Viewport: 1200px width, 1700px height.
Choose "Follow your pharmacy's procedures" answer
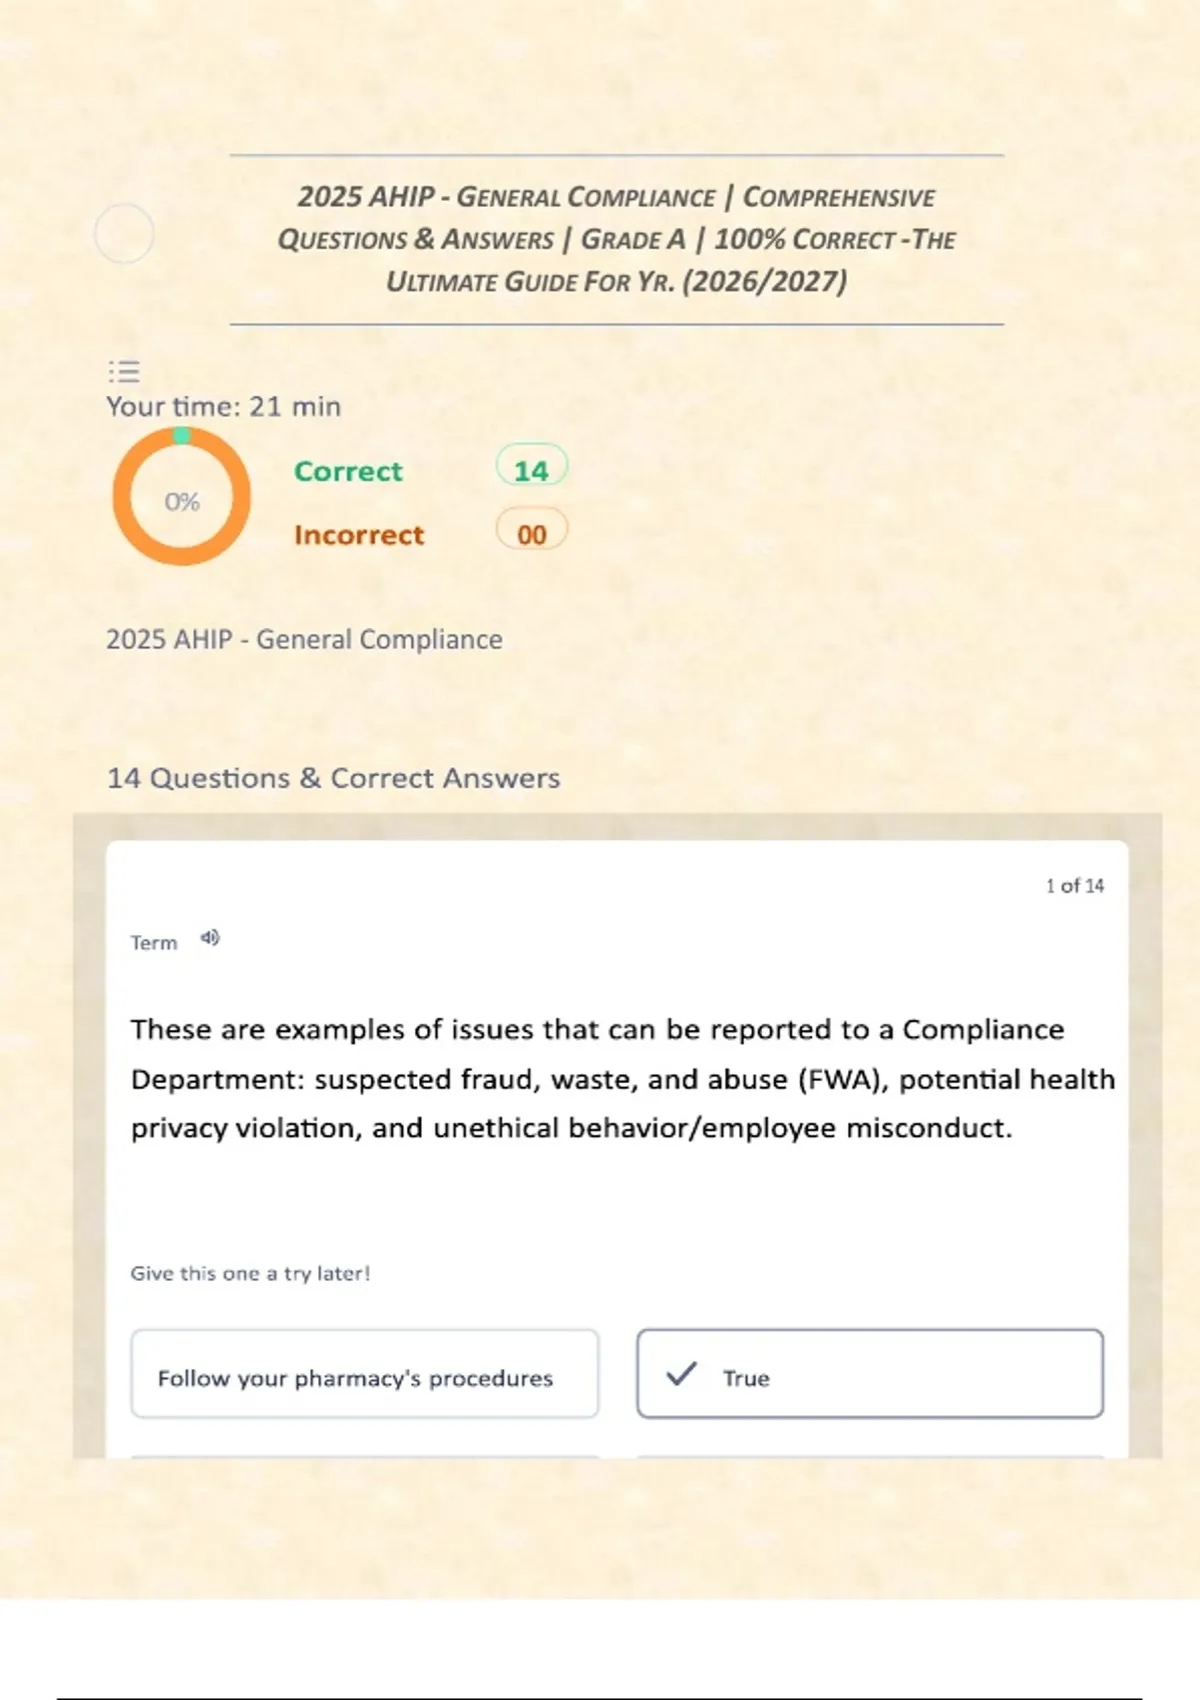point(364,1374)
